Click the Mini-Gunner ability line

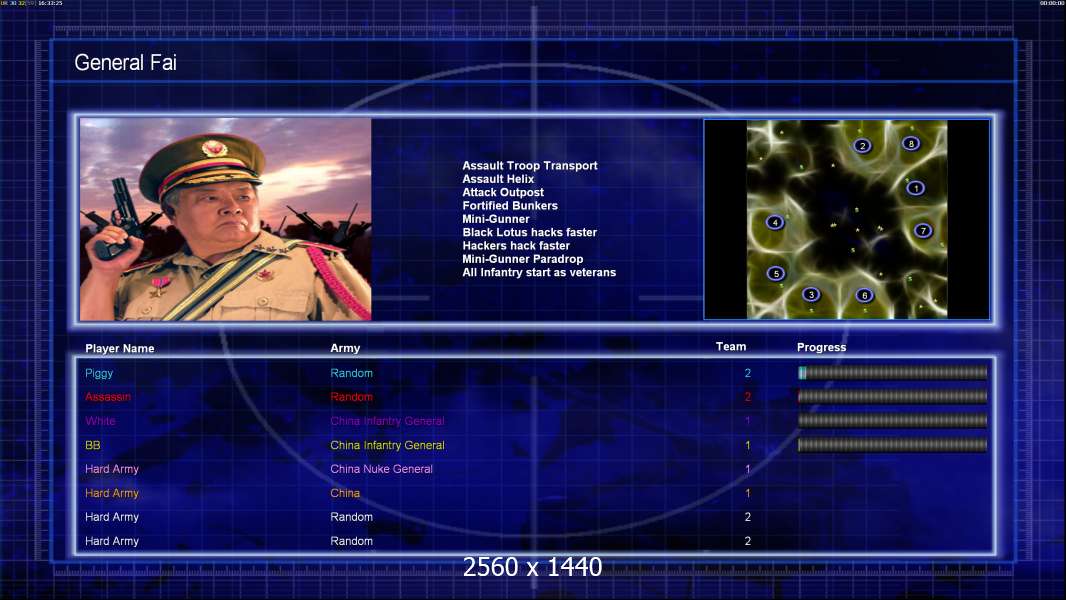496,219
